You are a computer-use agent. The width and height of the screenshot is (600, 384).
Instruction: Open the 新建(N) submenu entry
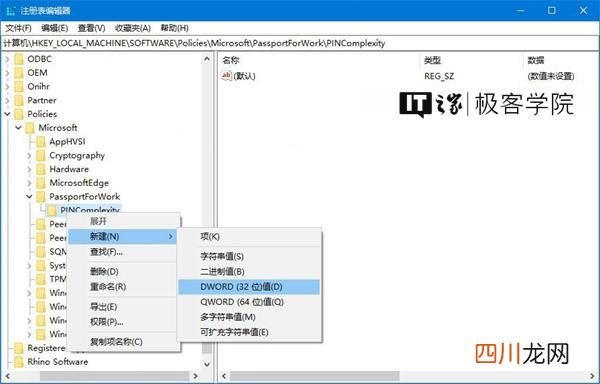point(123,237)
